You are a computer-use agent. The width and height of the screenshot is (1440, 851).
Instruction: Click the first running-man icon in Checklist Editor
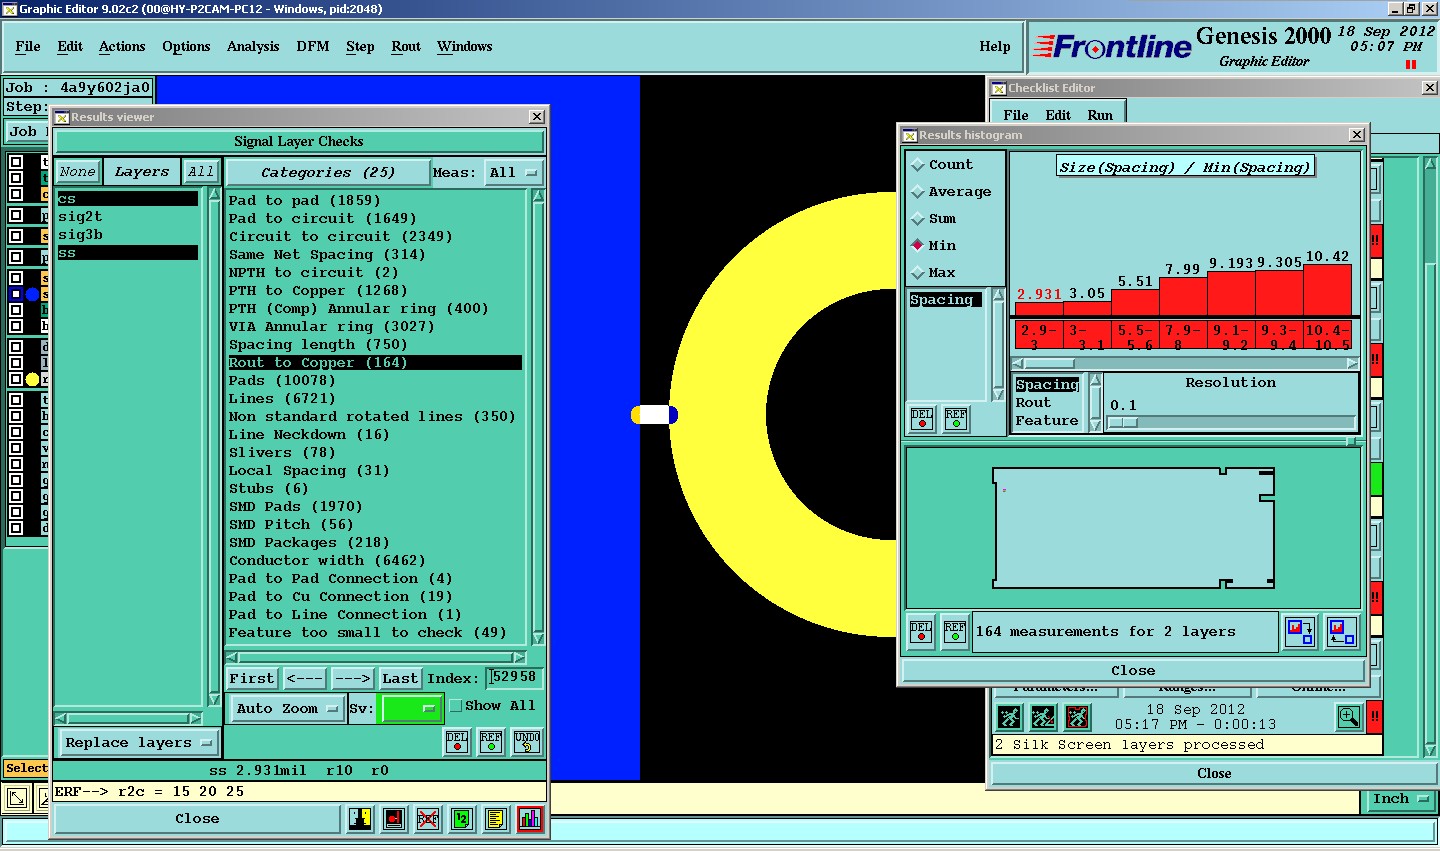point(1010,717)
